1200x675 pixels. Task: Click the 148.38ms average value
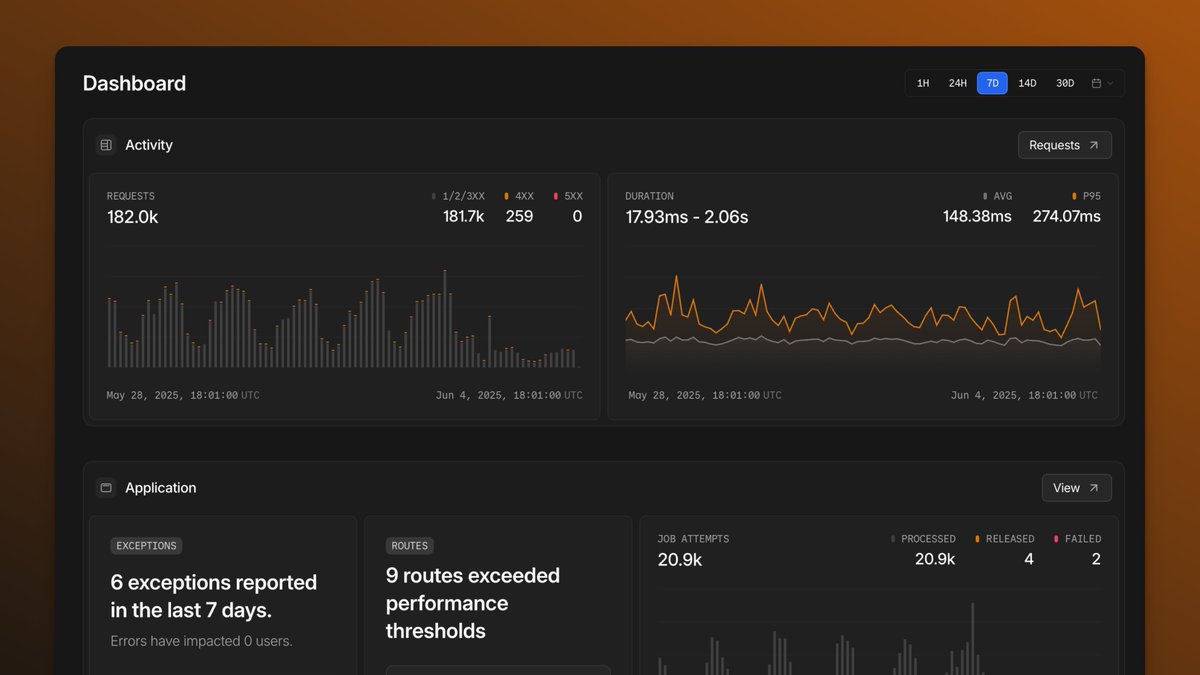977,217
